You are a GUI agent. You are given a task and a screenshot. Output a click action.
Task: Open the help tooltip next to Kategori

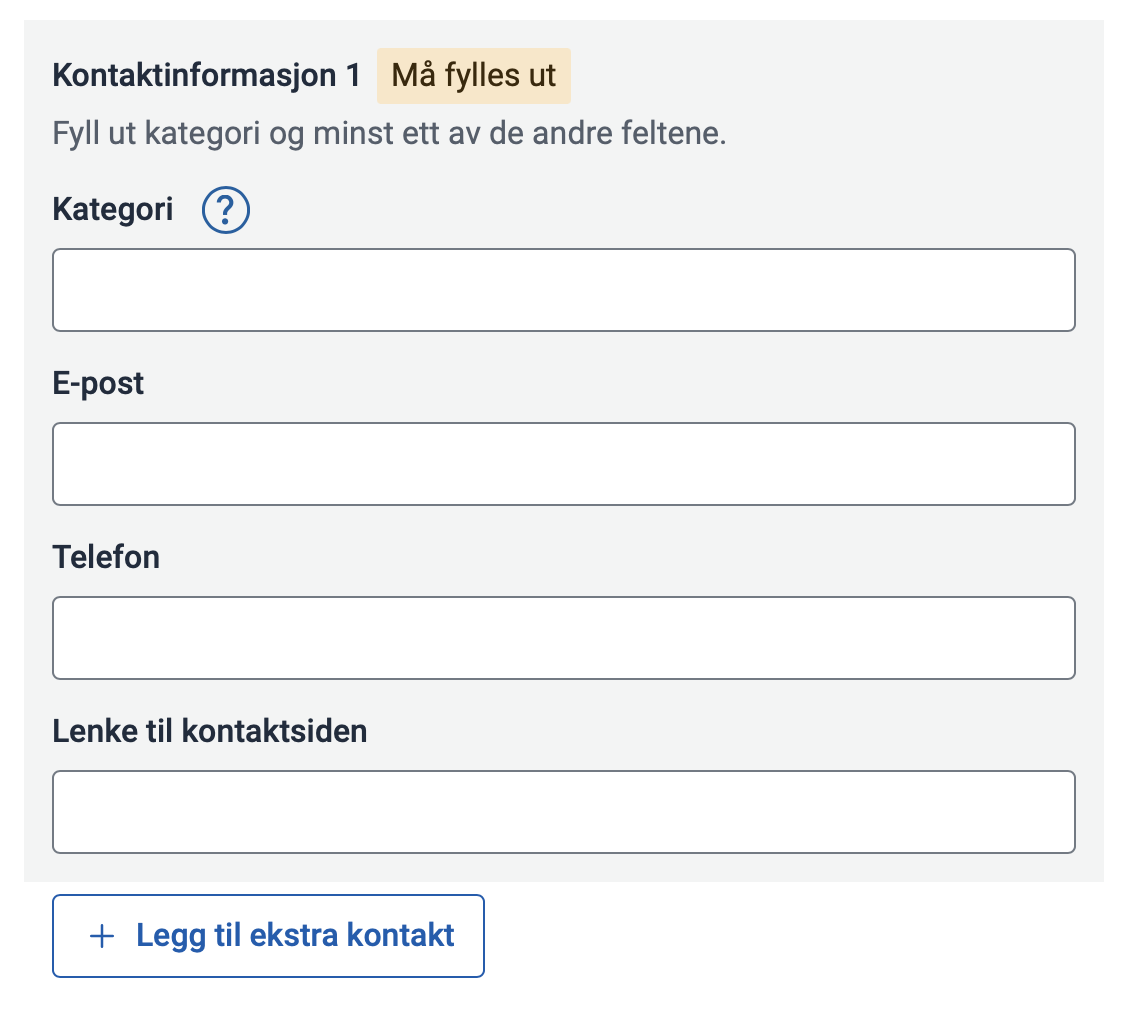coord(225,211)
